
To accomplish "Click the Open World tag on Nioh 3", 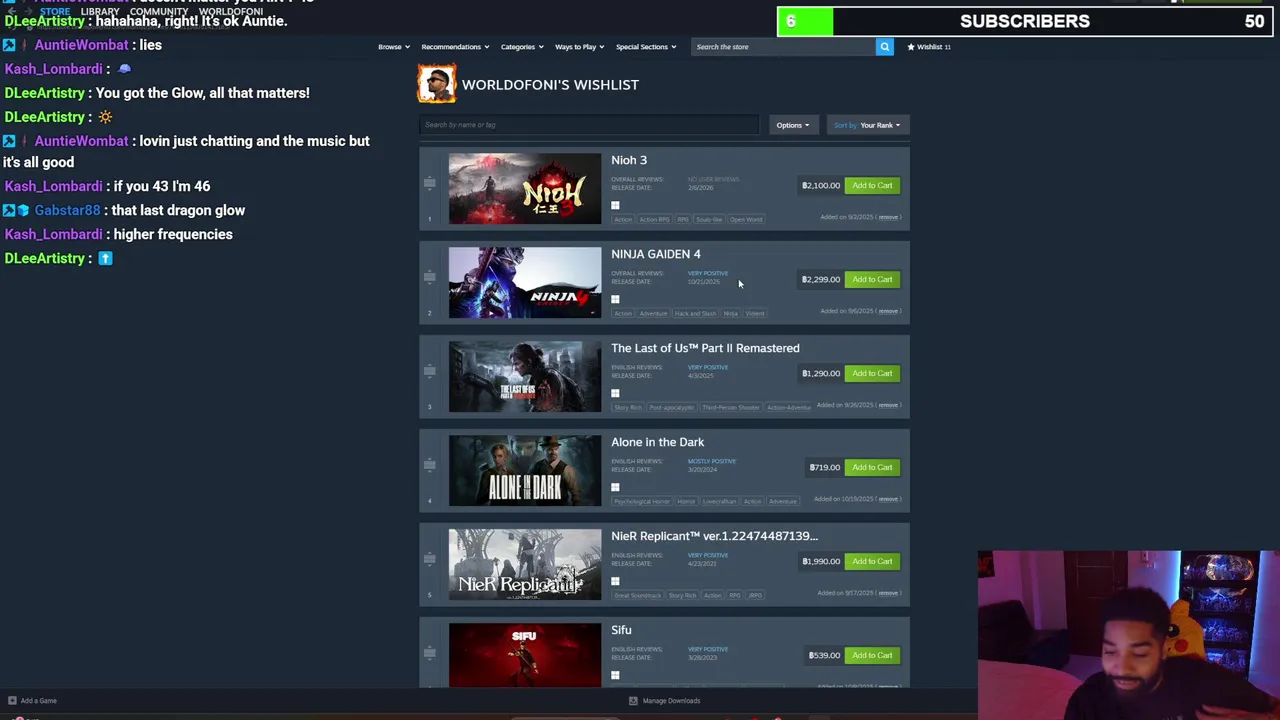I will click(746, 219).
